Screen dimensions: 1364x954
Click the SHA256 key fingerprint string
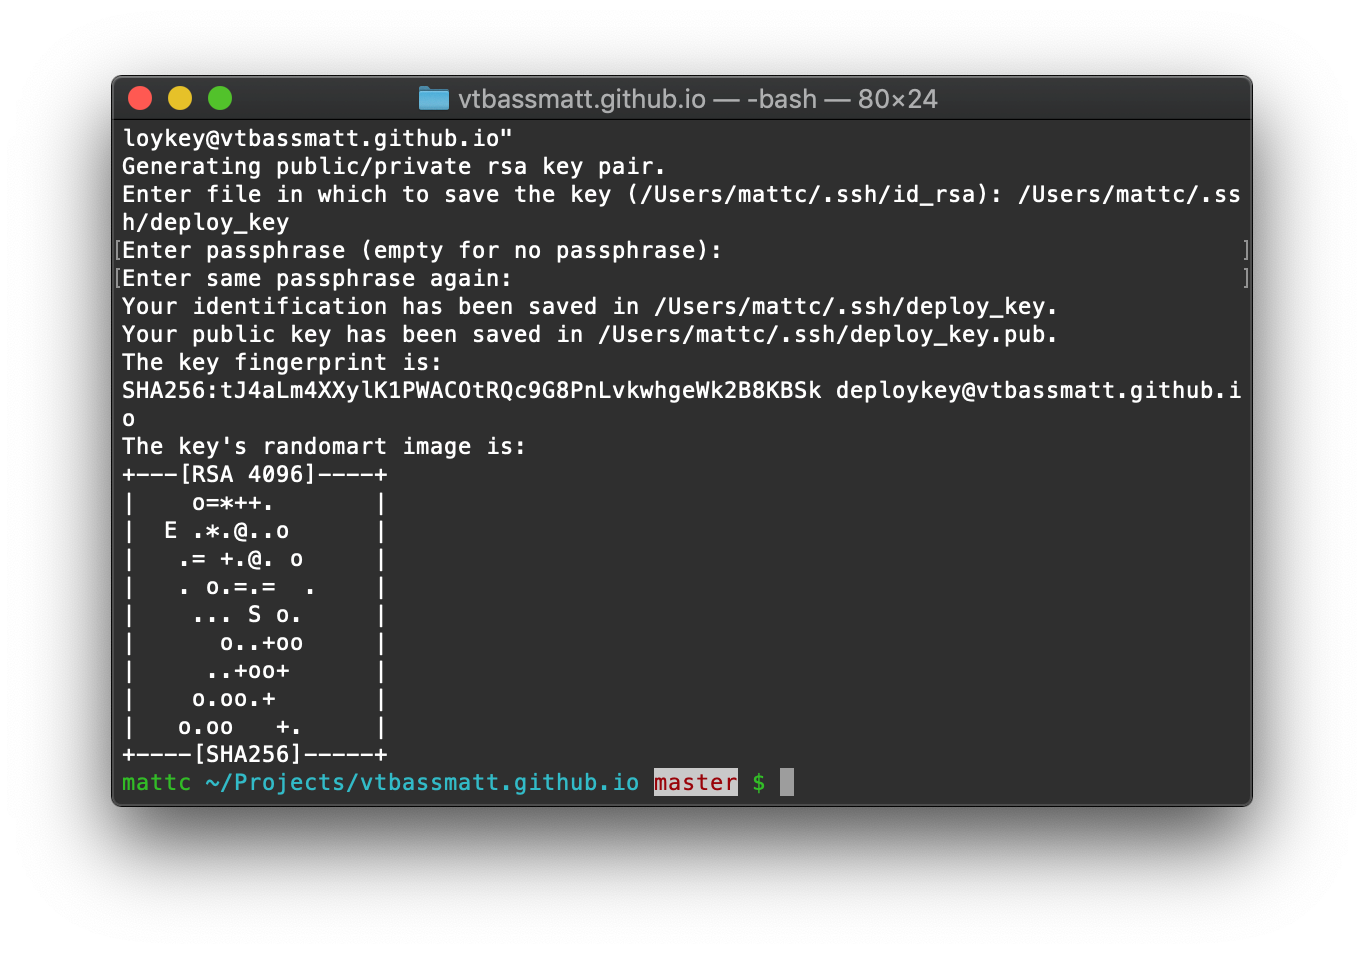point(471,391)
